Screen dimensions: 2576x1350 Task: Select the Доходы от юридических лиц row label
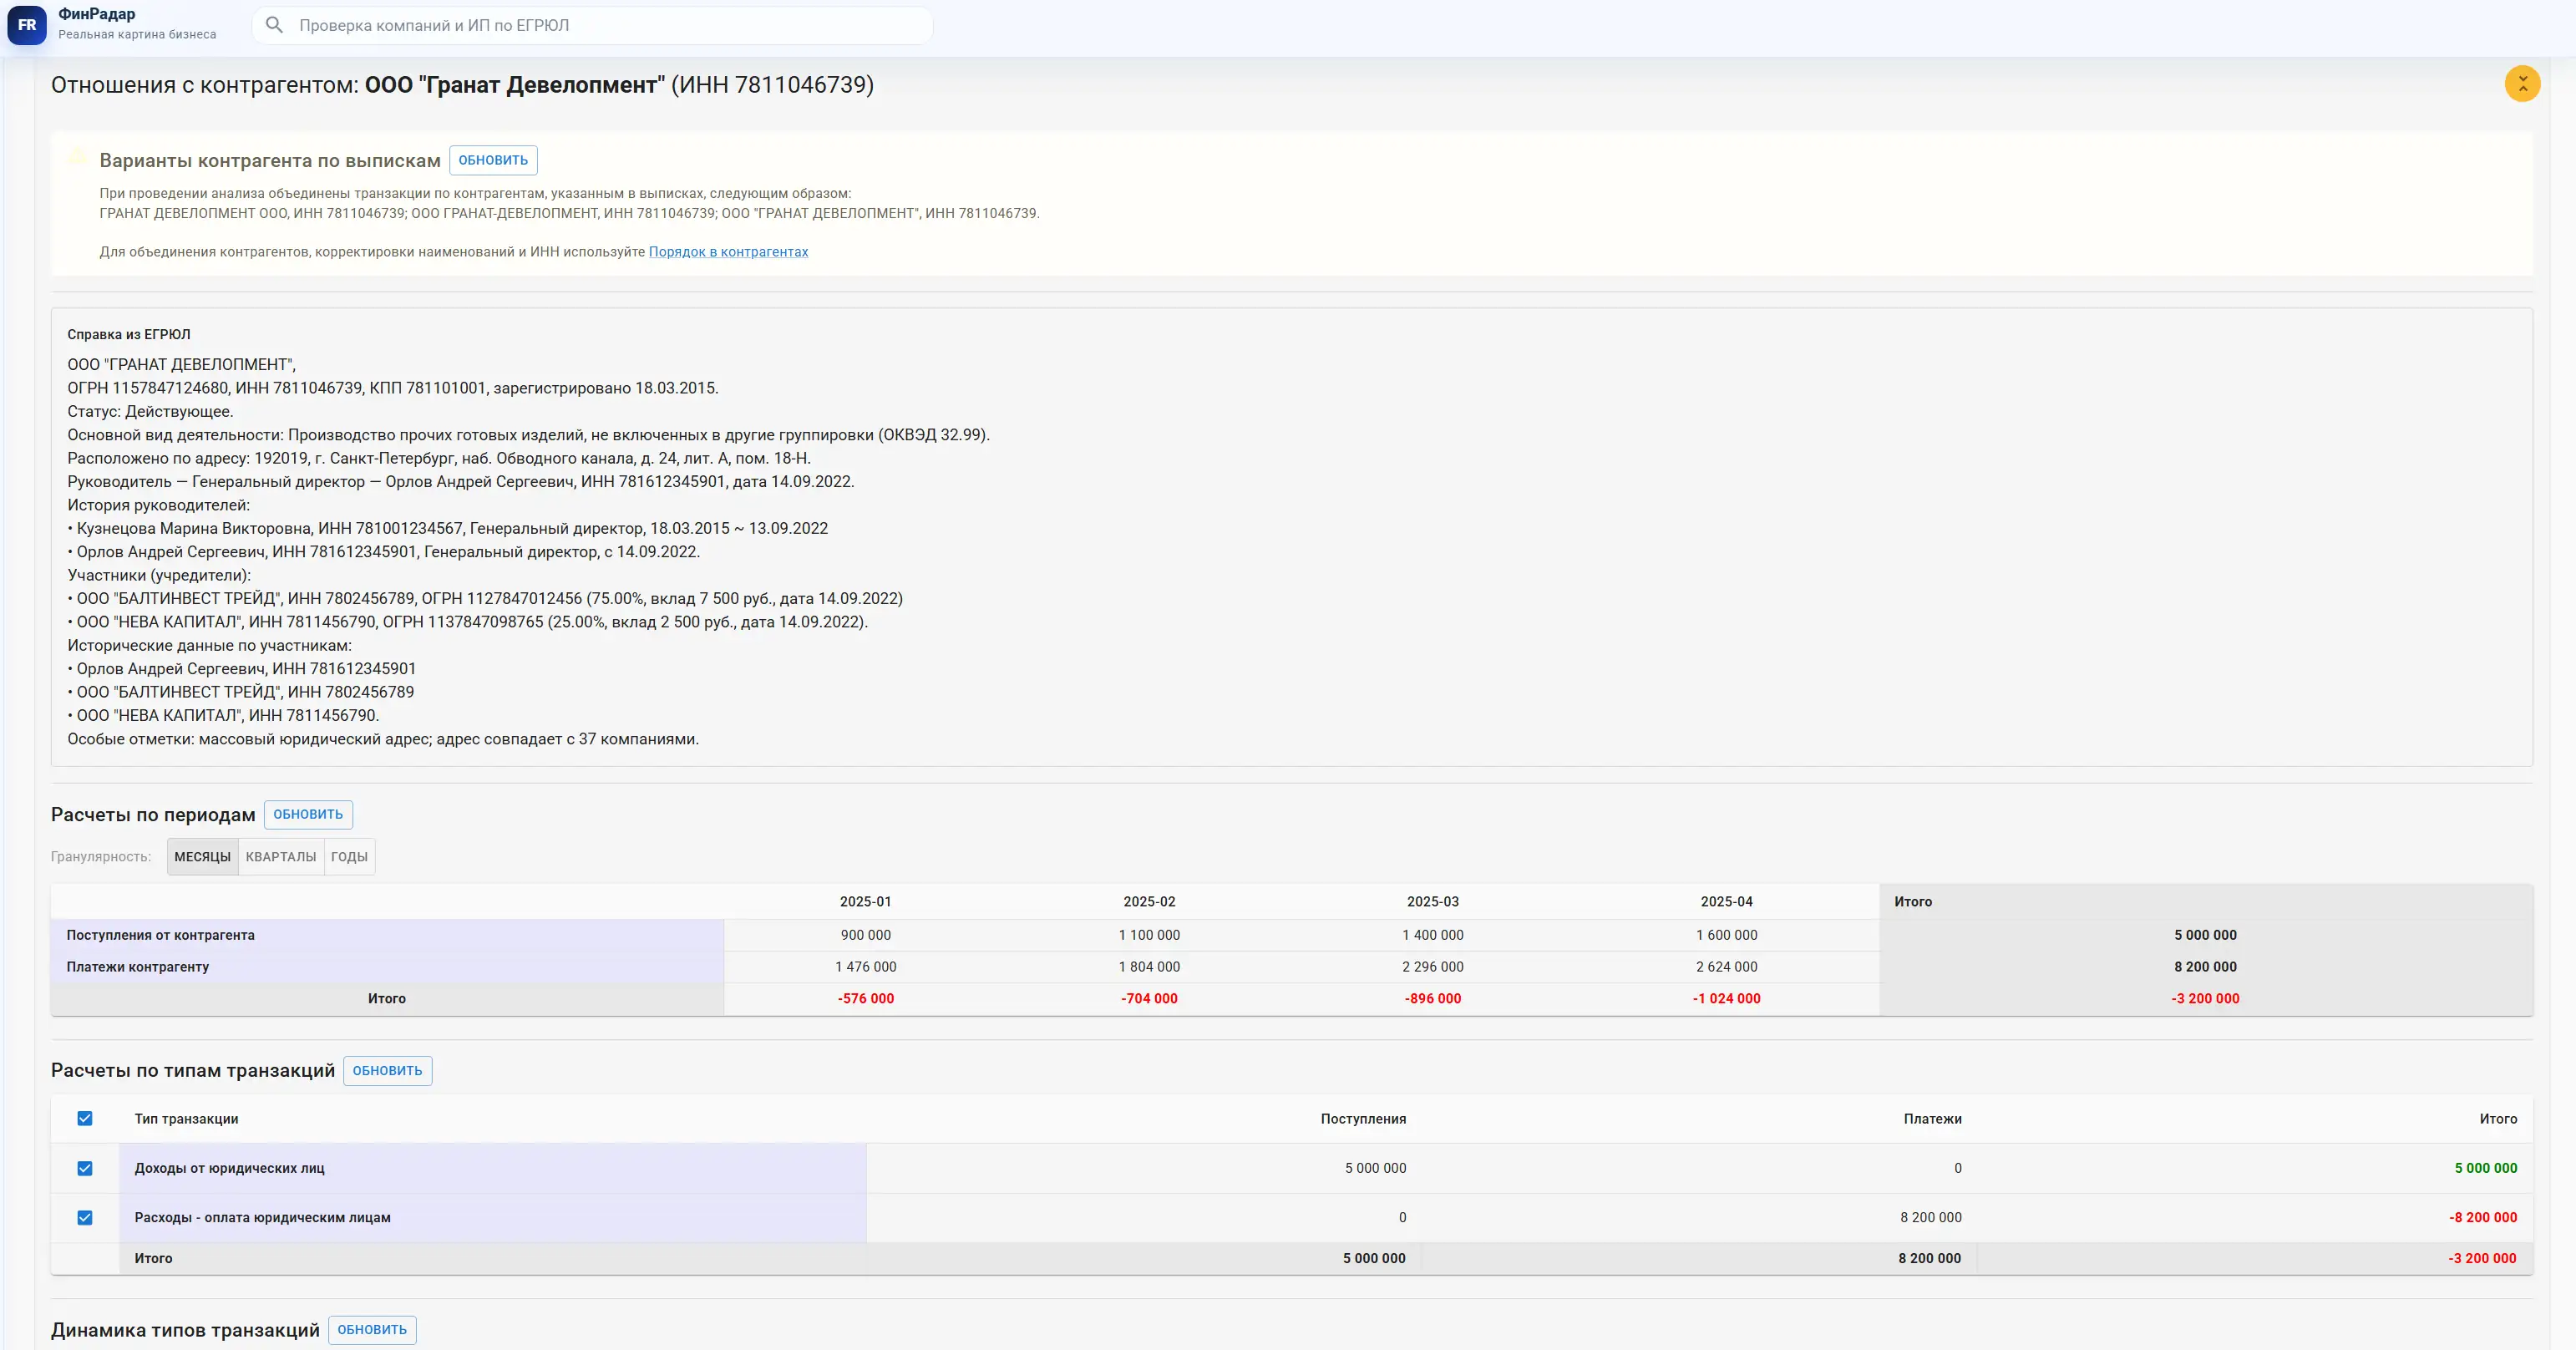point(230,1168)
